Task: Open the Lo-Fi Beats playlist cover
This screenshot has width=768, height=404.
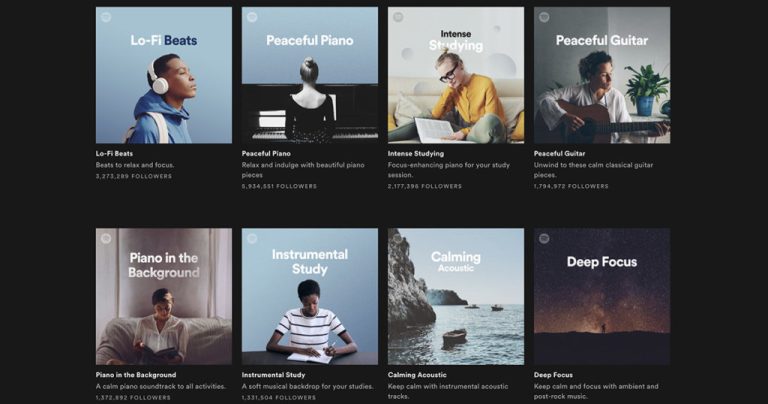Action: point(164,75)
